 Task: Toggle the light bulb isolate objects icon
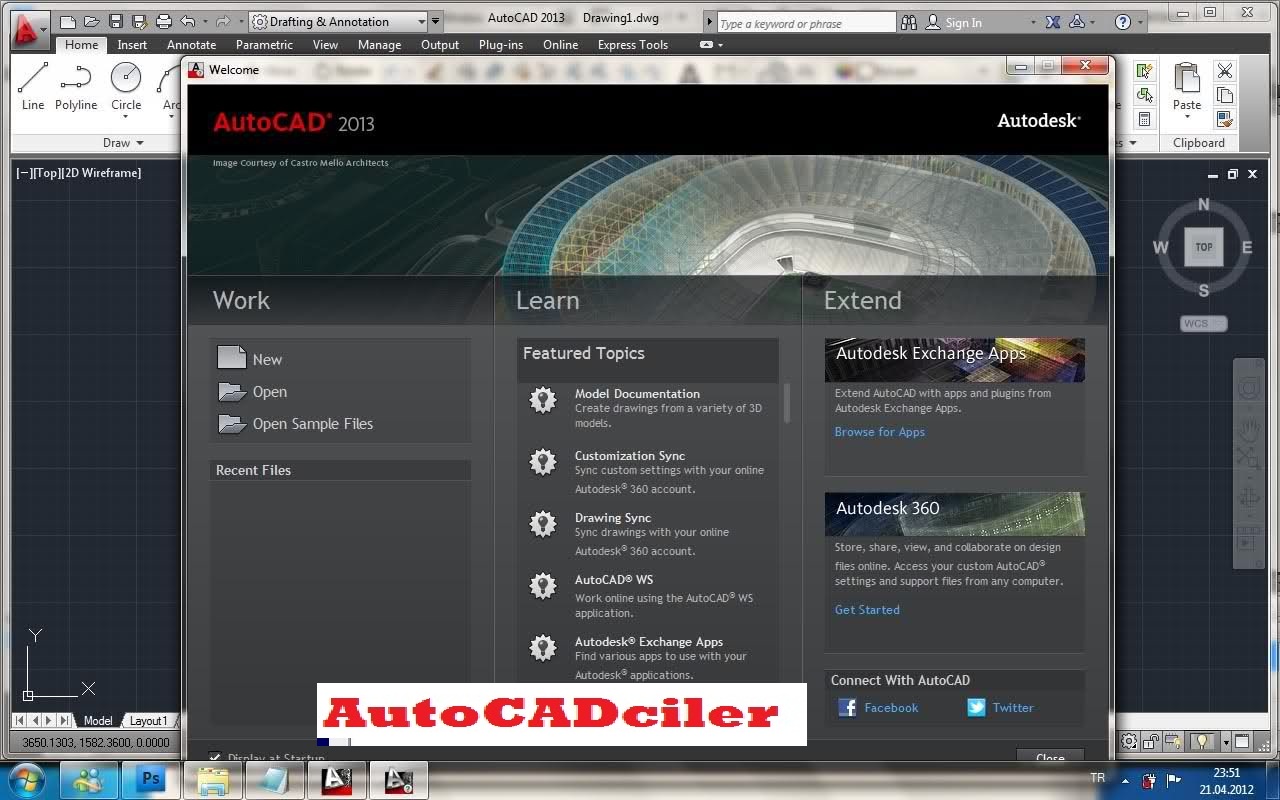[x=1203, y=741]
